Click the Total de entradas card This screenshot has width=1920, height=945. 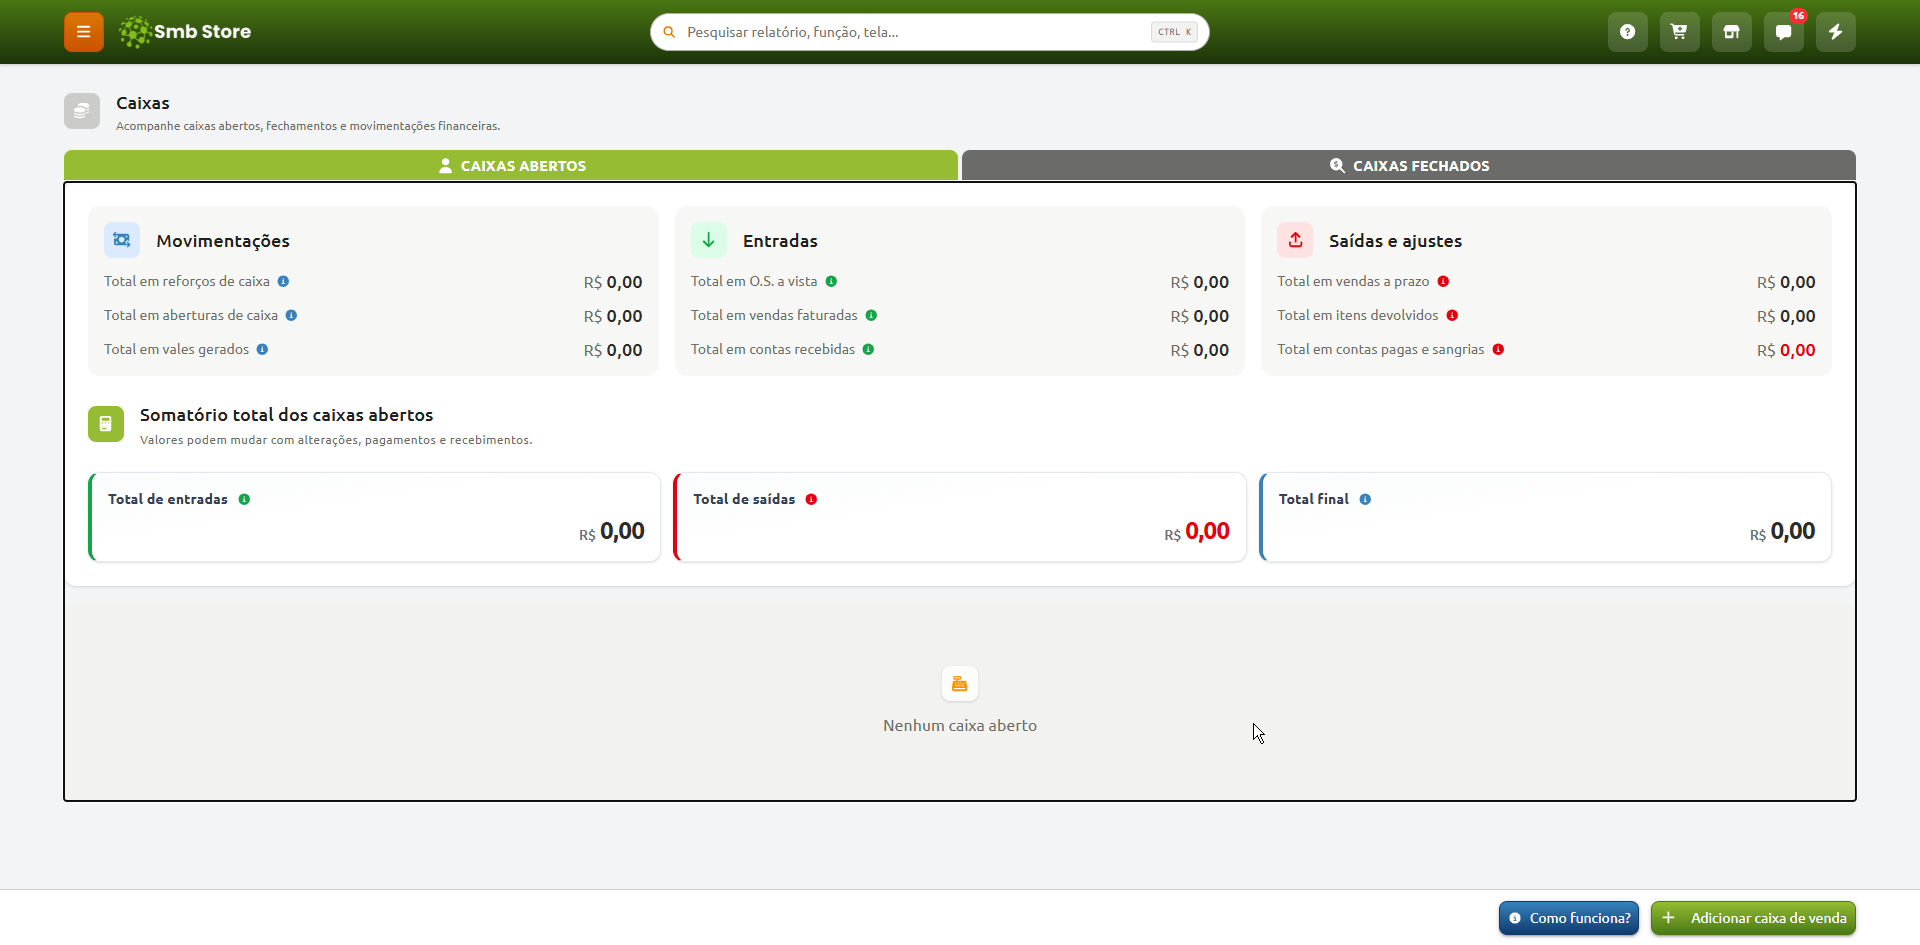coord(375,517)
